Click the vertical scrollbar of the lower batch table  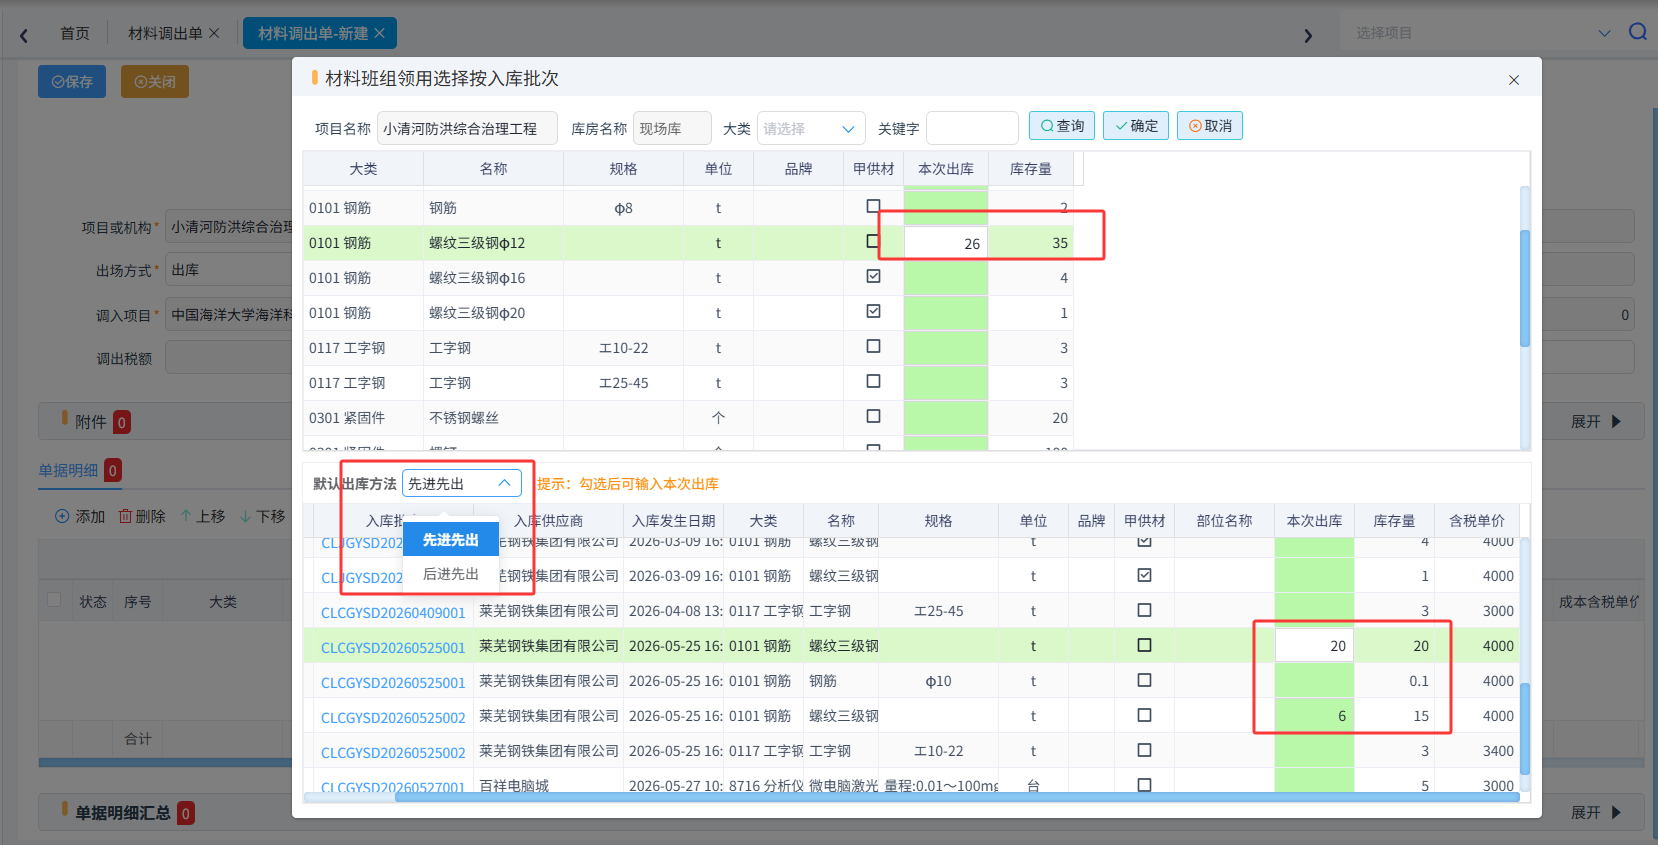(x=1525, y=728)
